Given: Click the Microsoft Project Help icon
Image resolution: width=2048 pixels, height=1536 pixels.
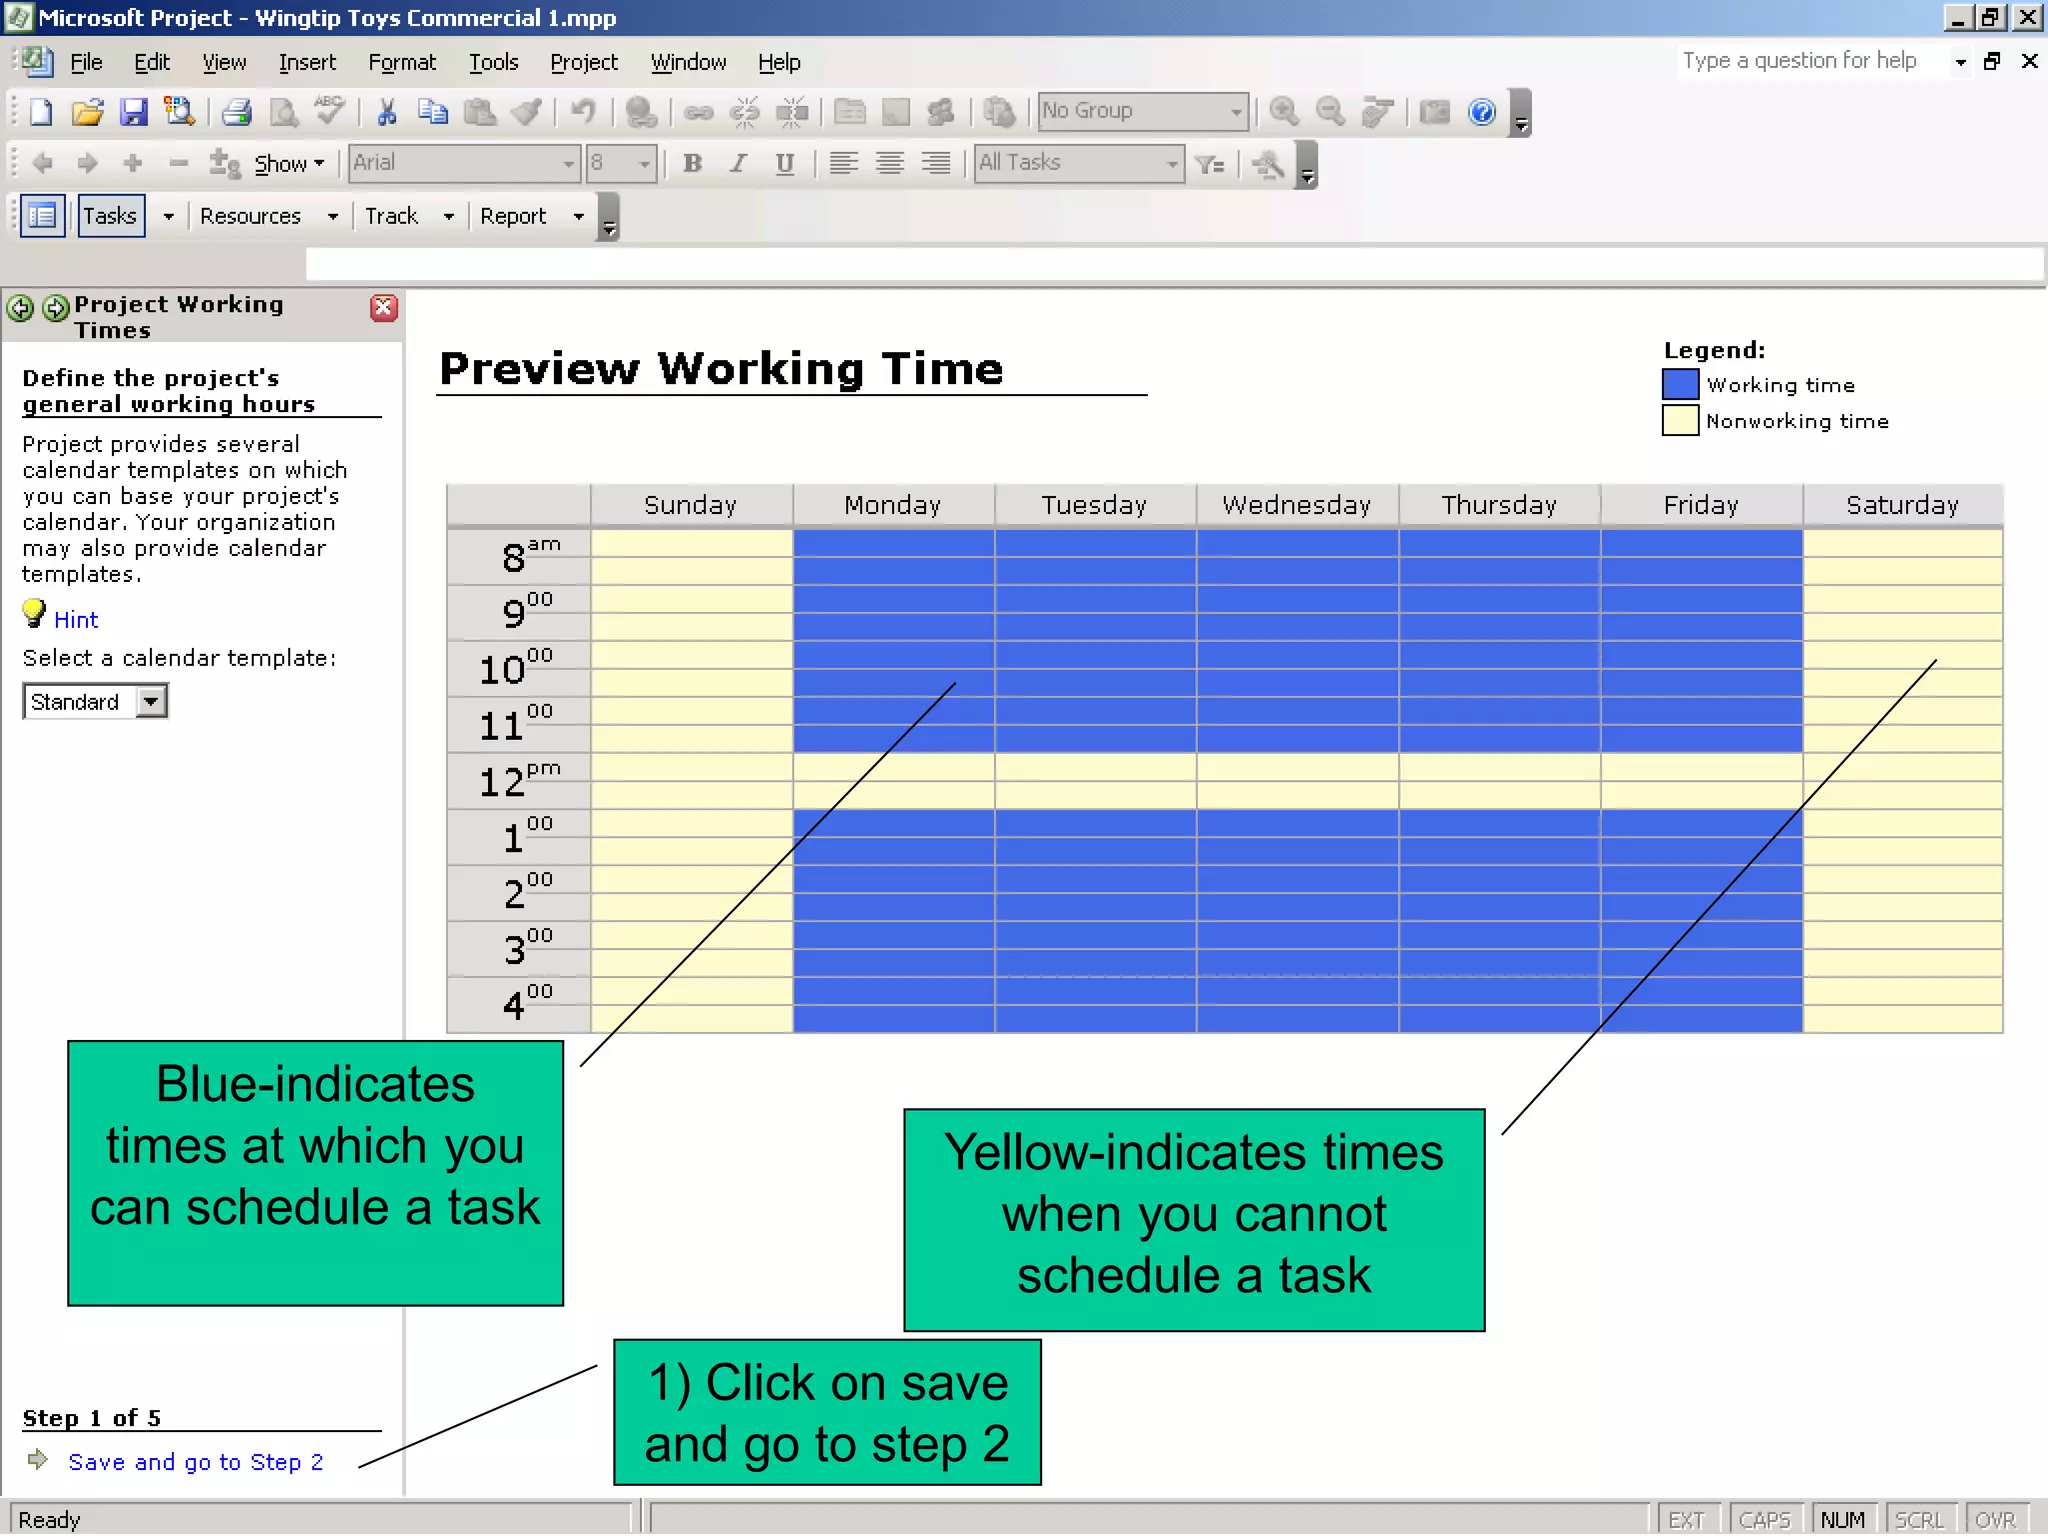Looking at the screenshot, I should [x=1482, y=112].
